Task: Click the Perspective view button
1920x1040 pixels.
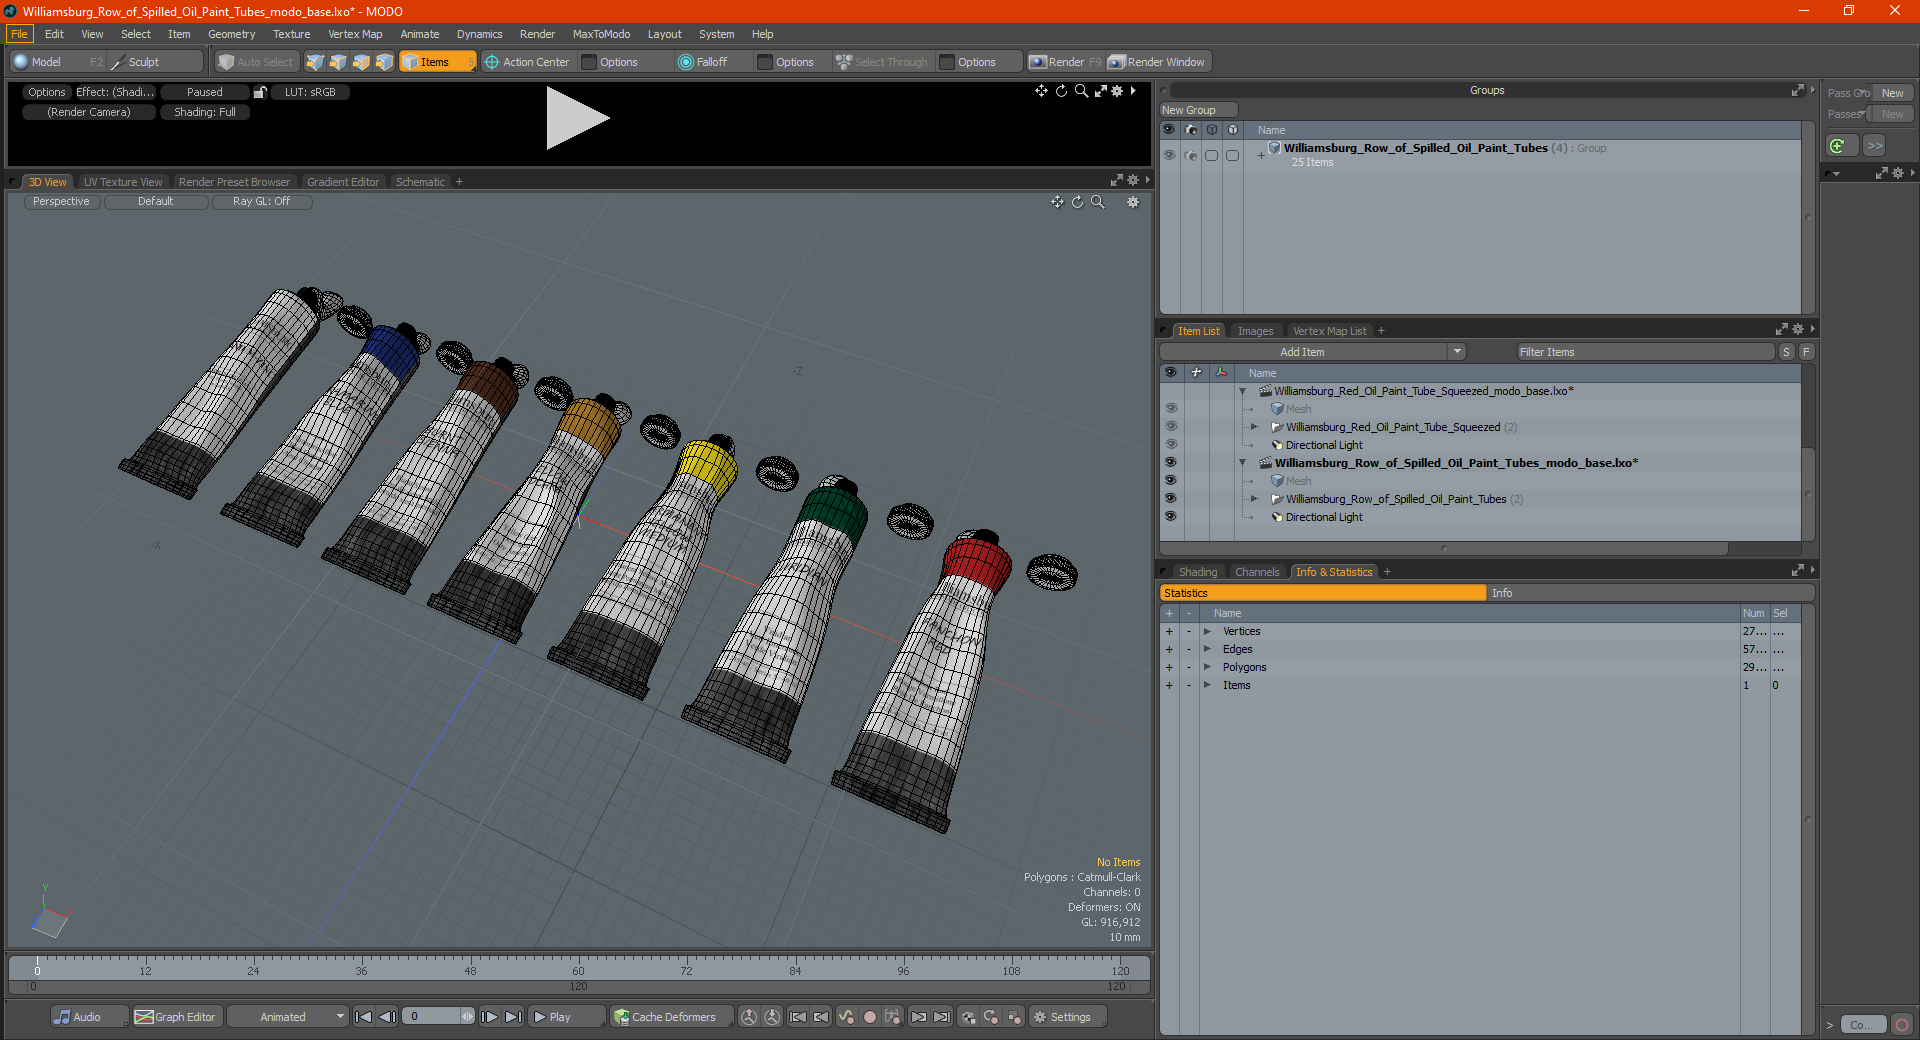Action: tap(62, 202)
